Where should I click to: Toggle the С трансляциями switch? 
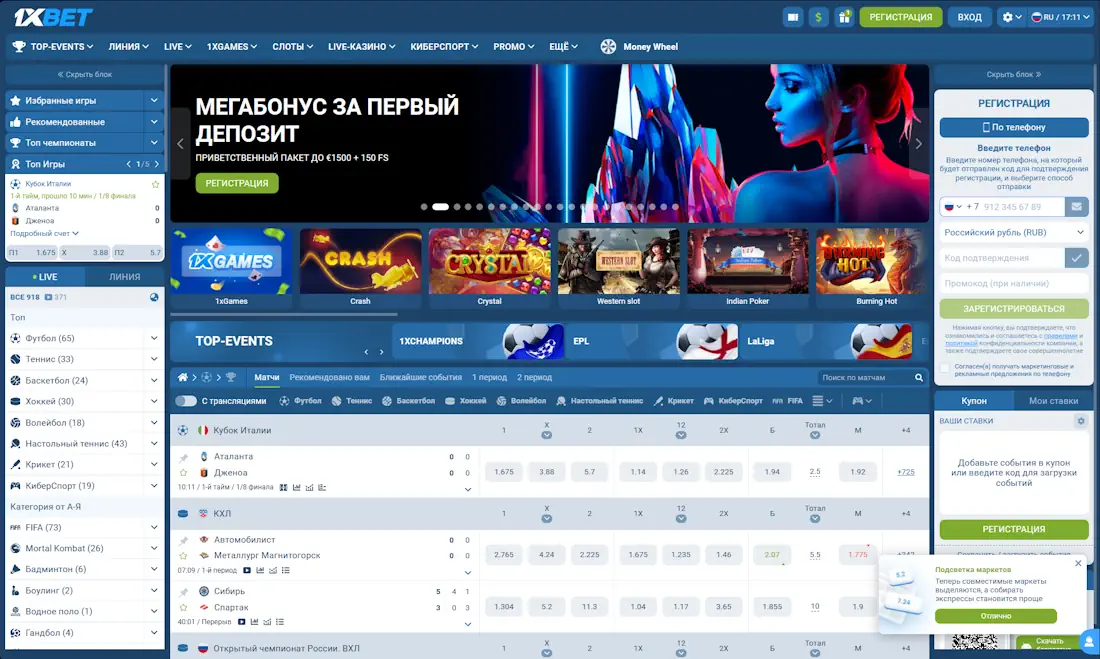click(x=186, y=401)
